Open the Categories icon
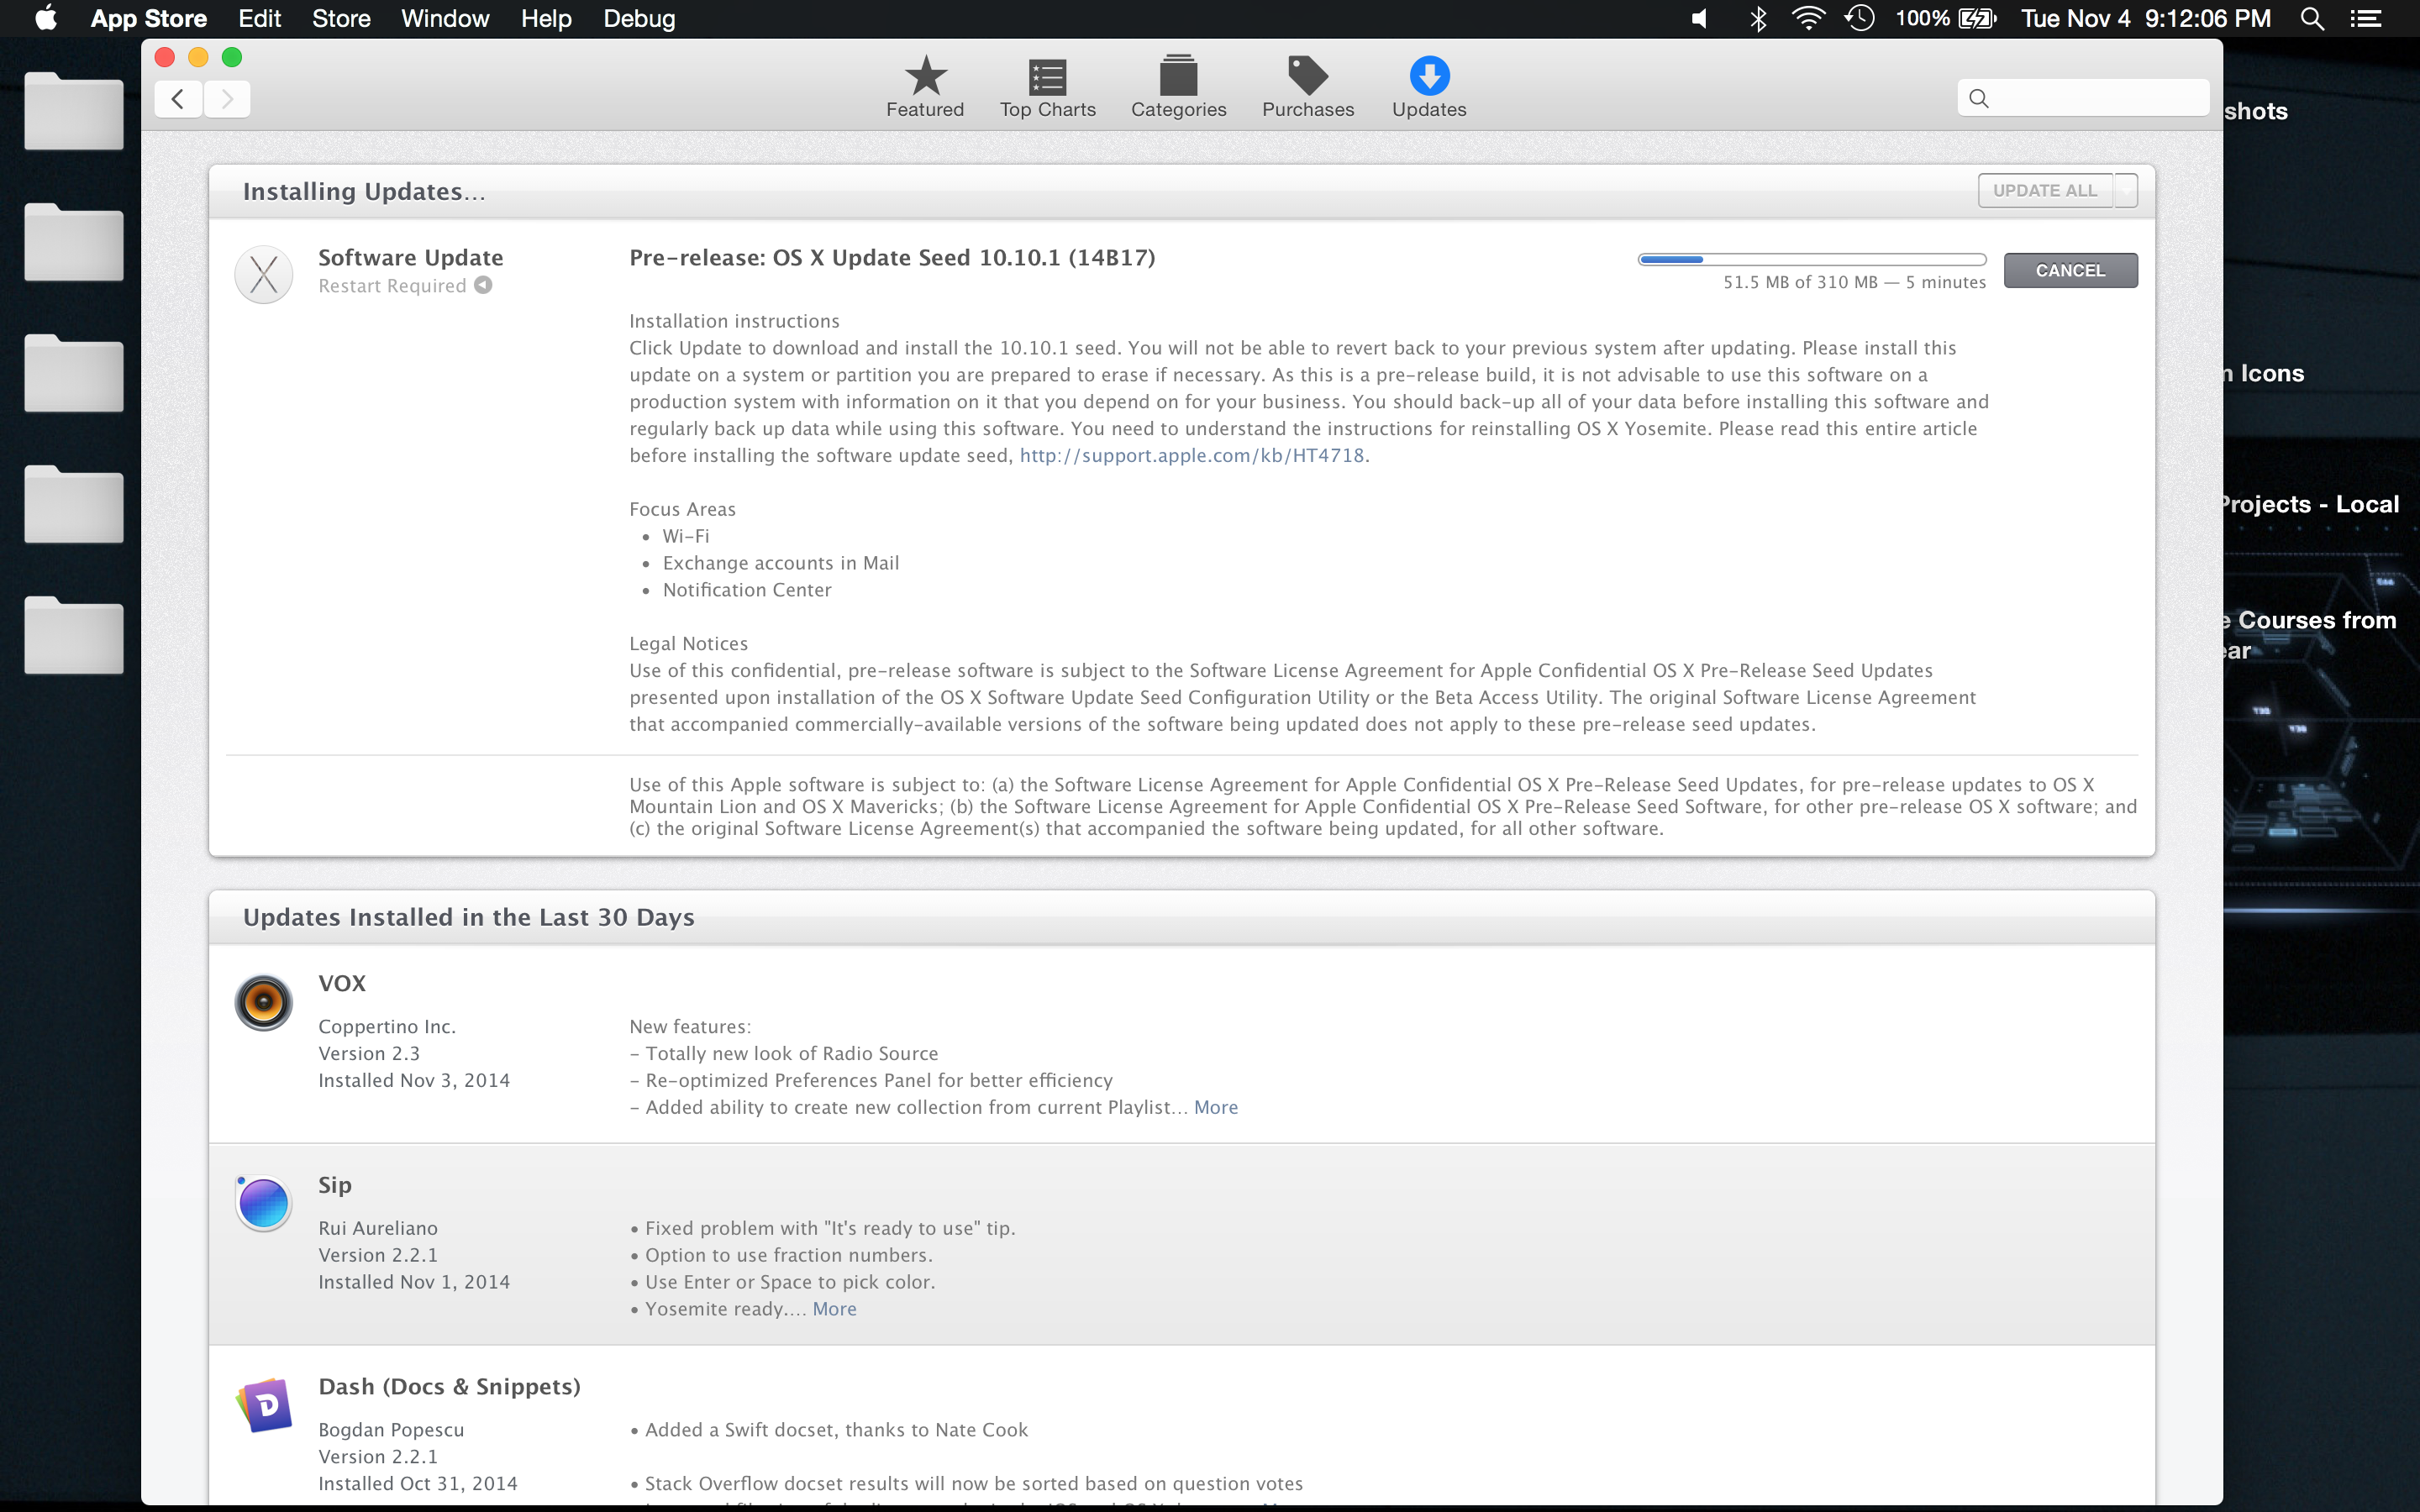Viewport: 2420px width, 1512px height. click(x=1178, y=77)
